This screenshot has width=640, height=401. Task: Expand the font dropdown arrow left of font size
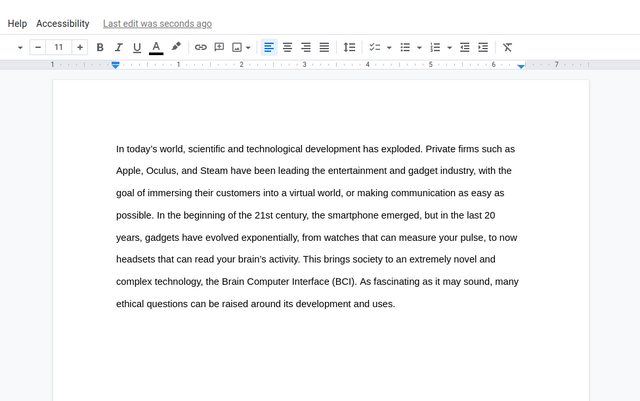pos(20,47)
